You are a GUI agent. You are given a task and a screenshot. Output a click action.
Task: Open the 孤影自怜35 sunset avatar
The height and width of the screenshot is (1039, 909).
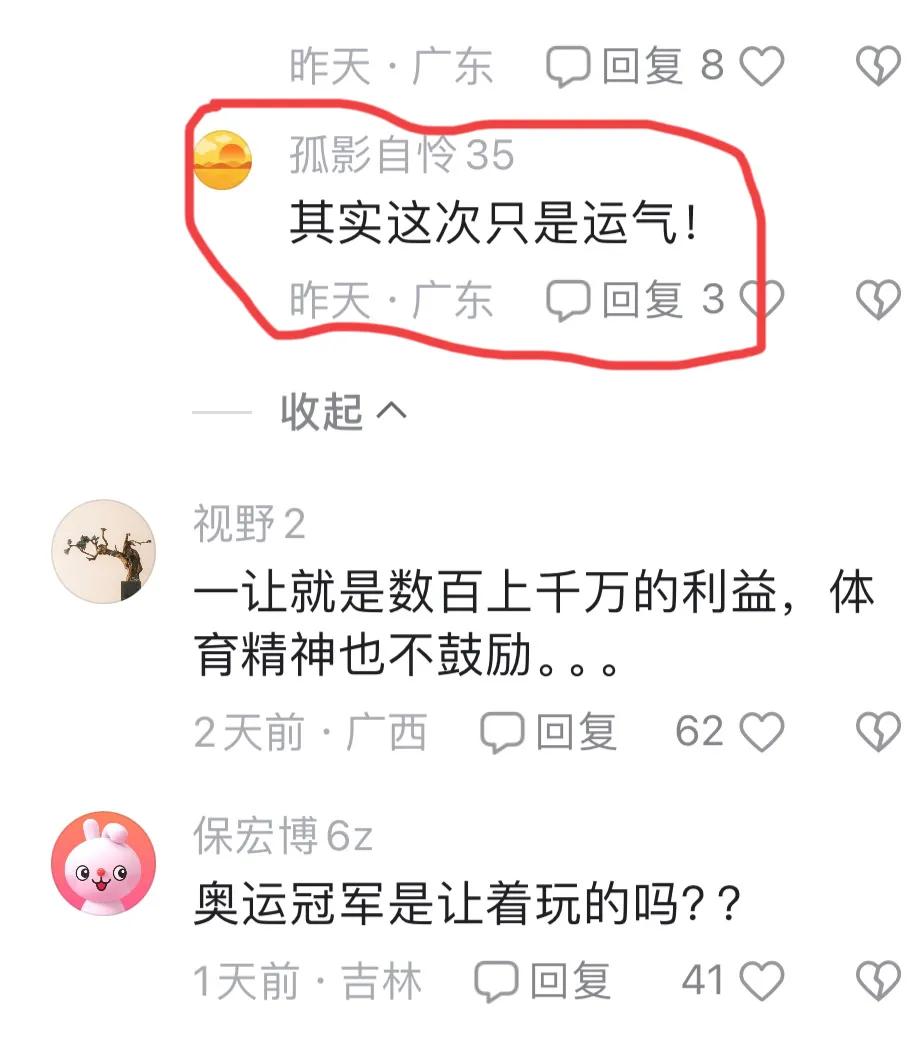pos(222,160)
